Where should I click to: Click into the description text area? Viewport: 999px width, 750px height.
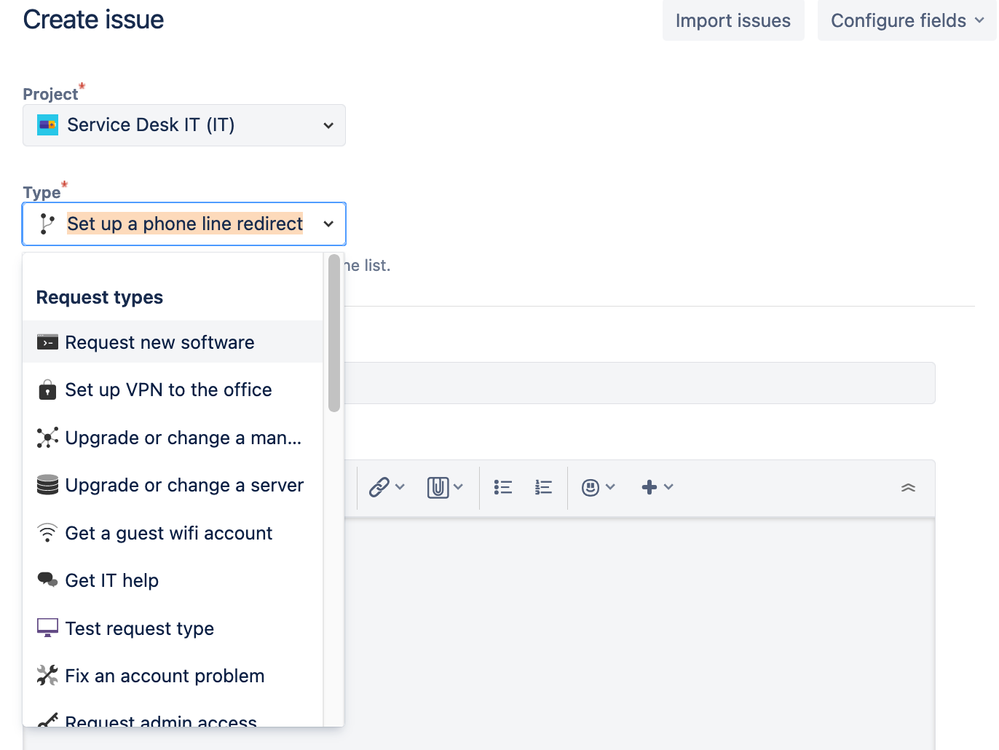point(640,634)
